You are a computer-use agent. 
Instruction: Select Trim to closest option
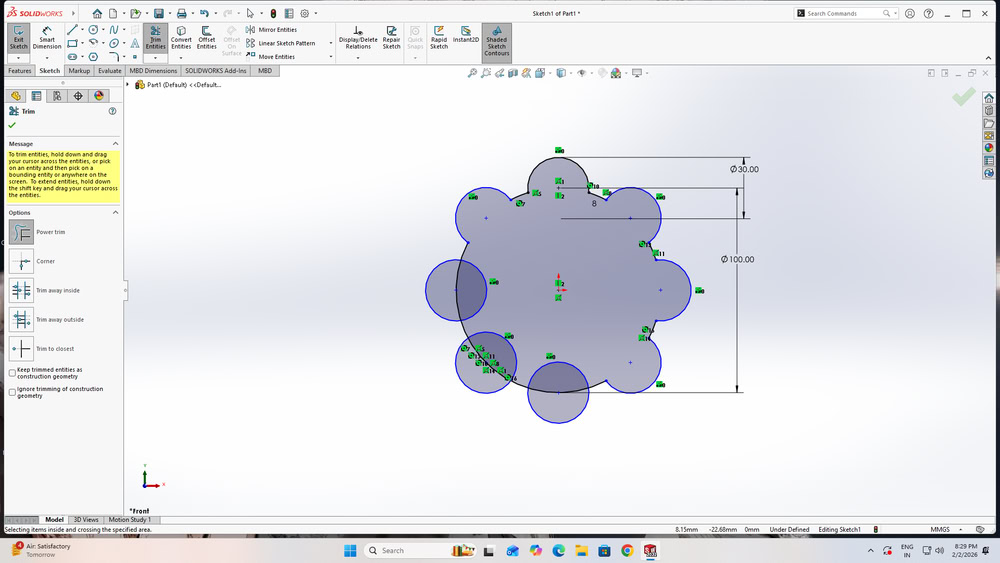21,349
